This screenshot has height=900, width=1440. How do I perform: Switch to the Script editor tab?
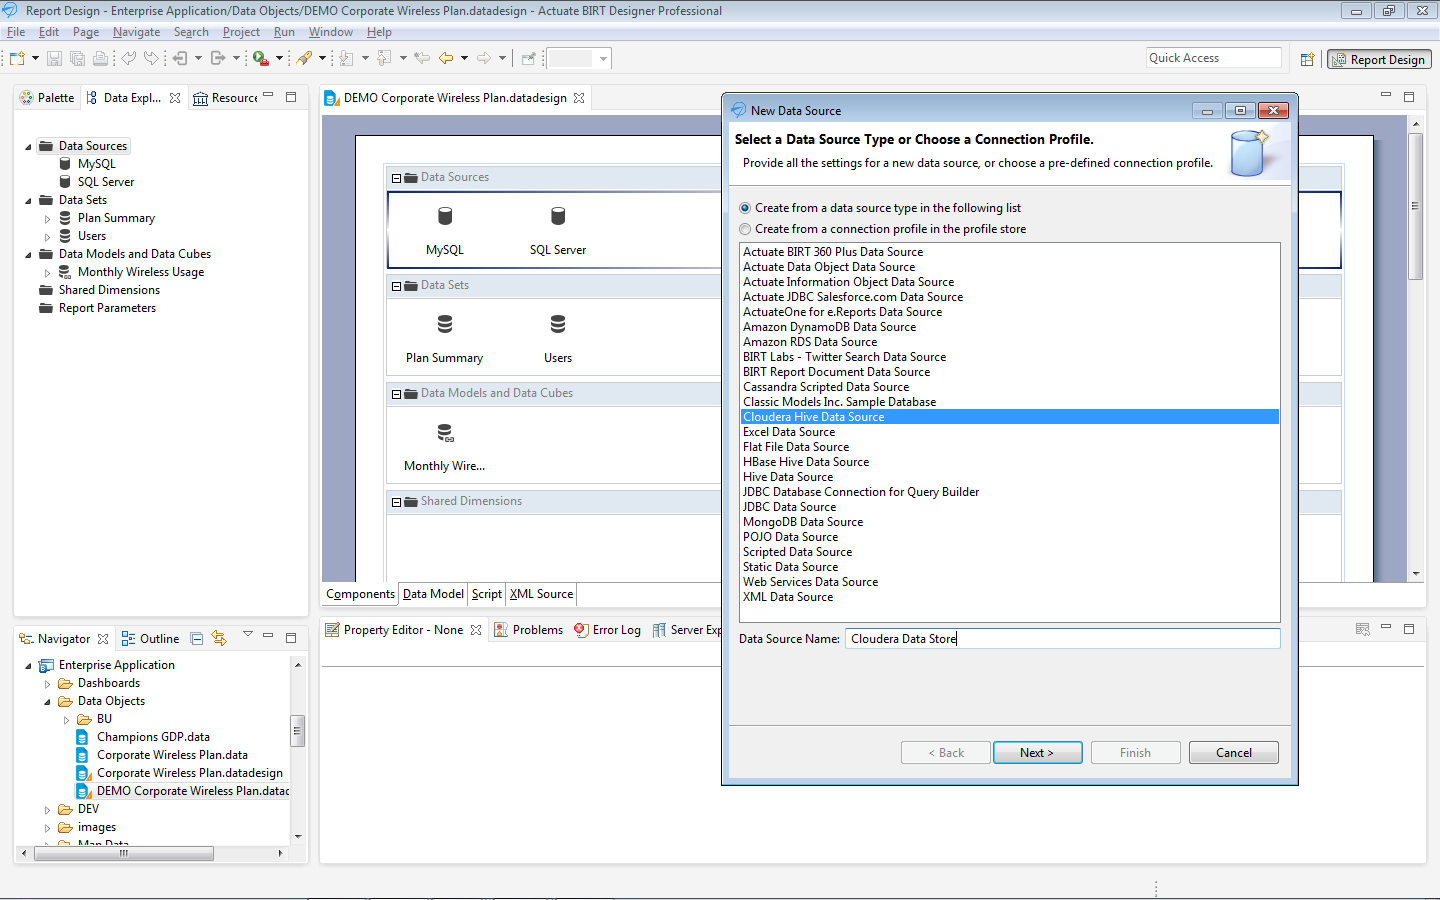tap(487, 594)
